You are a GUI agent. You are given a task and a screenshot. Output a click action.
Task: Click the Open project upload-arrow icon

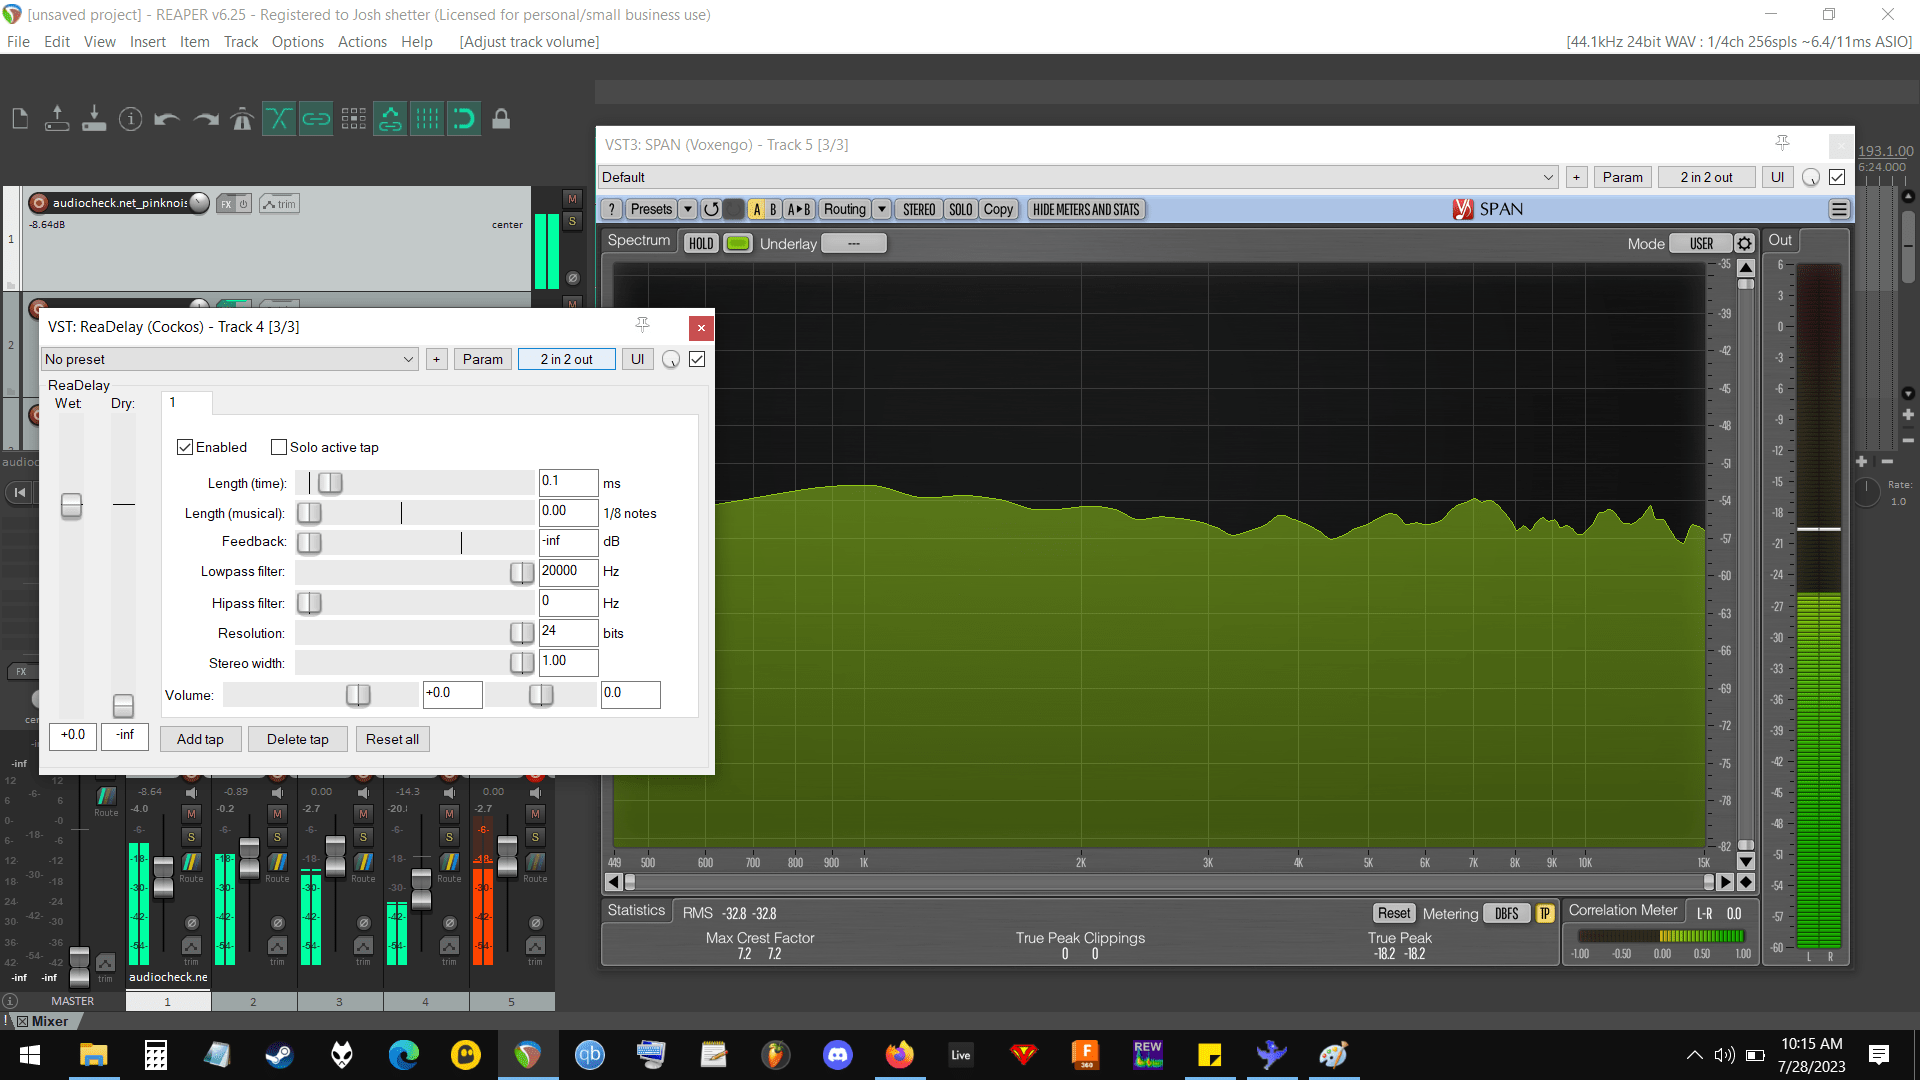pyautogui.click(x=57, y=119)
